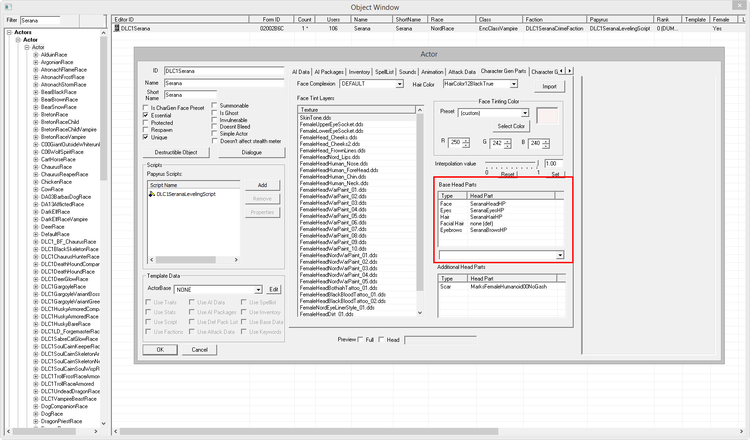This screenshot has width=750, height=440.
Task: Click the DLC1Serana actor row icon
Action: [116, 29]
